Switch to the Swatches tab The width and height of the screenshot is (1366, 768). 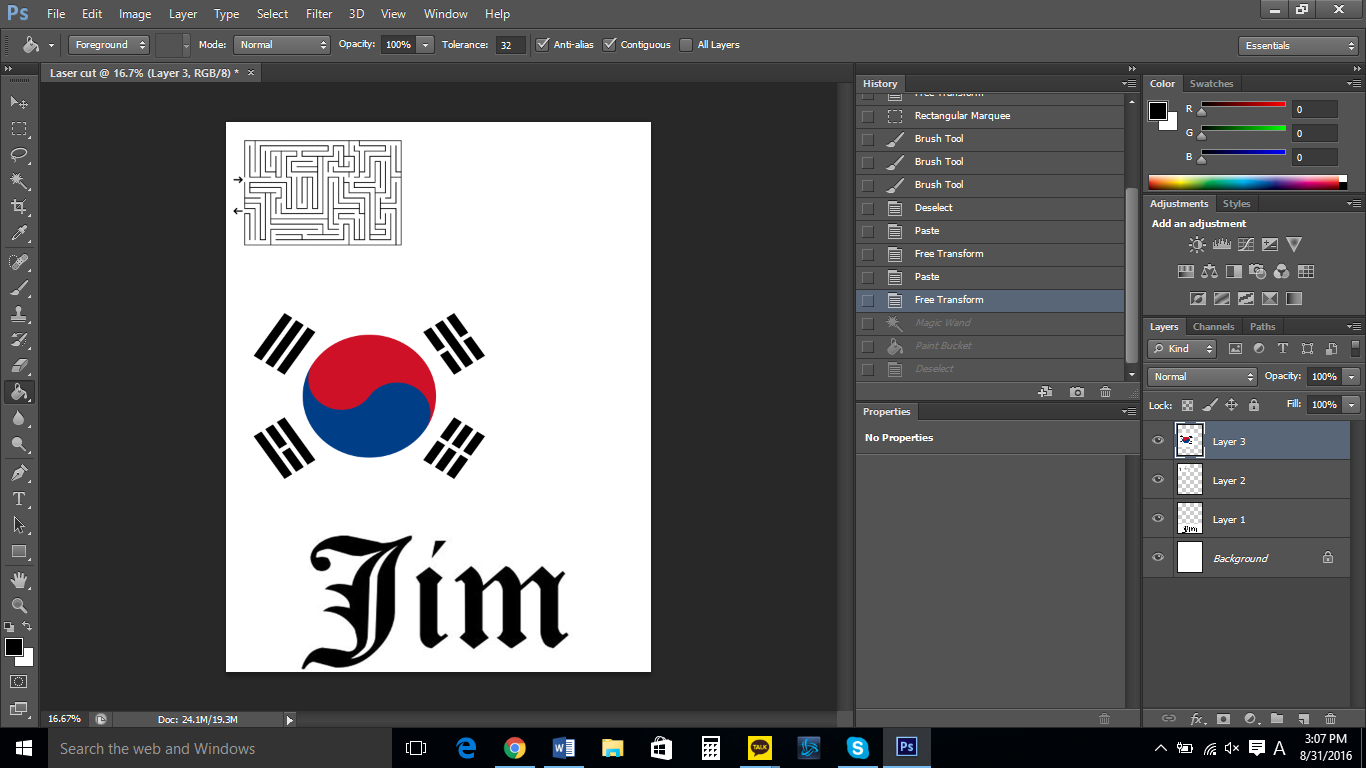coord(1211,83)
